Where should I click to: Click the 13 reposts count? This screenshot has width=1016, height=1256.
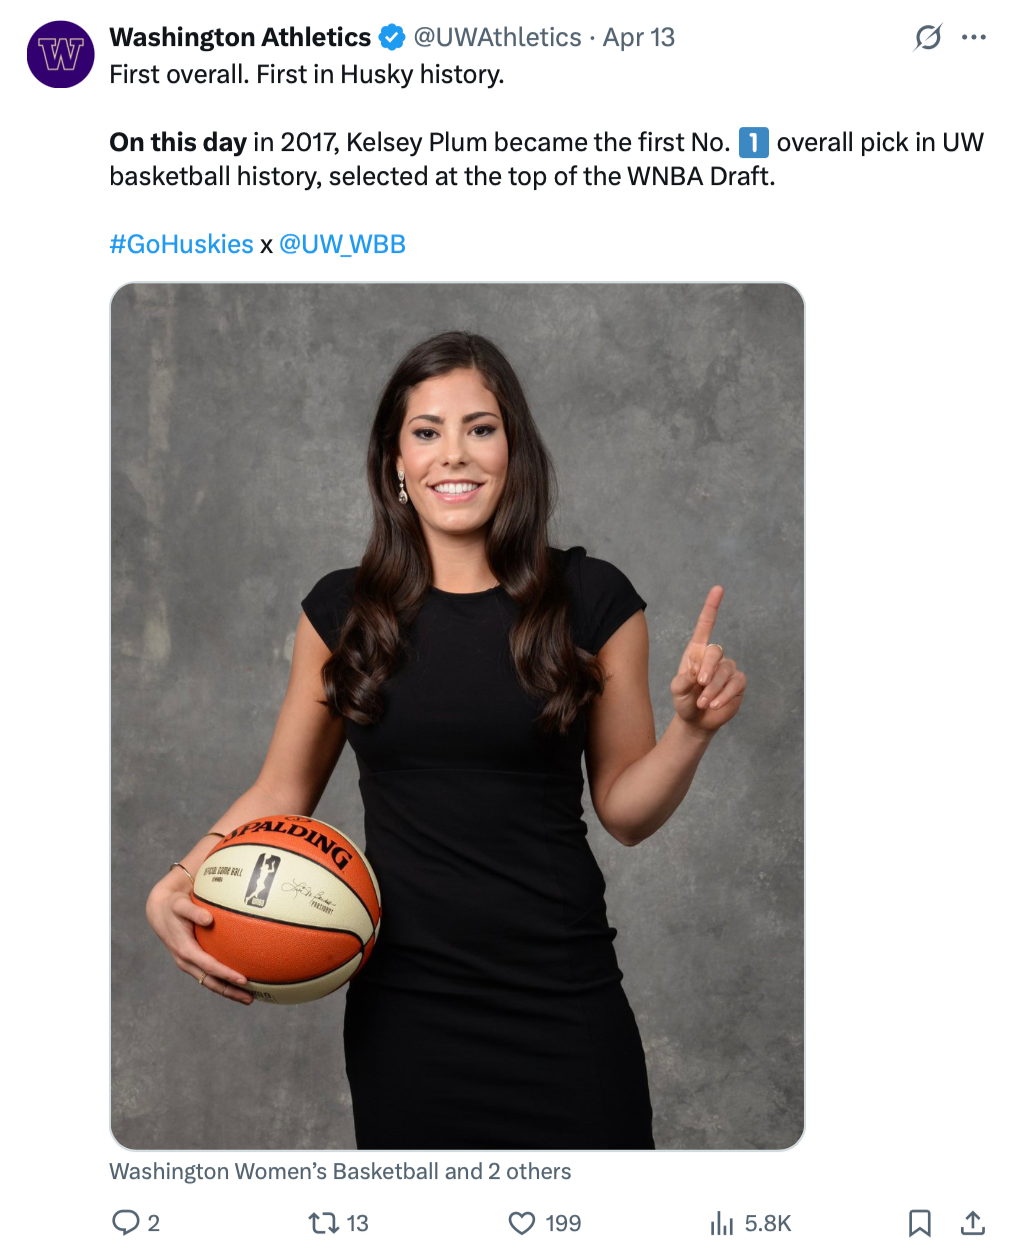click(357, 1223)
